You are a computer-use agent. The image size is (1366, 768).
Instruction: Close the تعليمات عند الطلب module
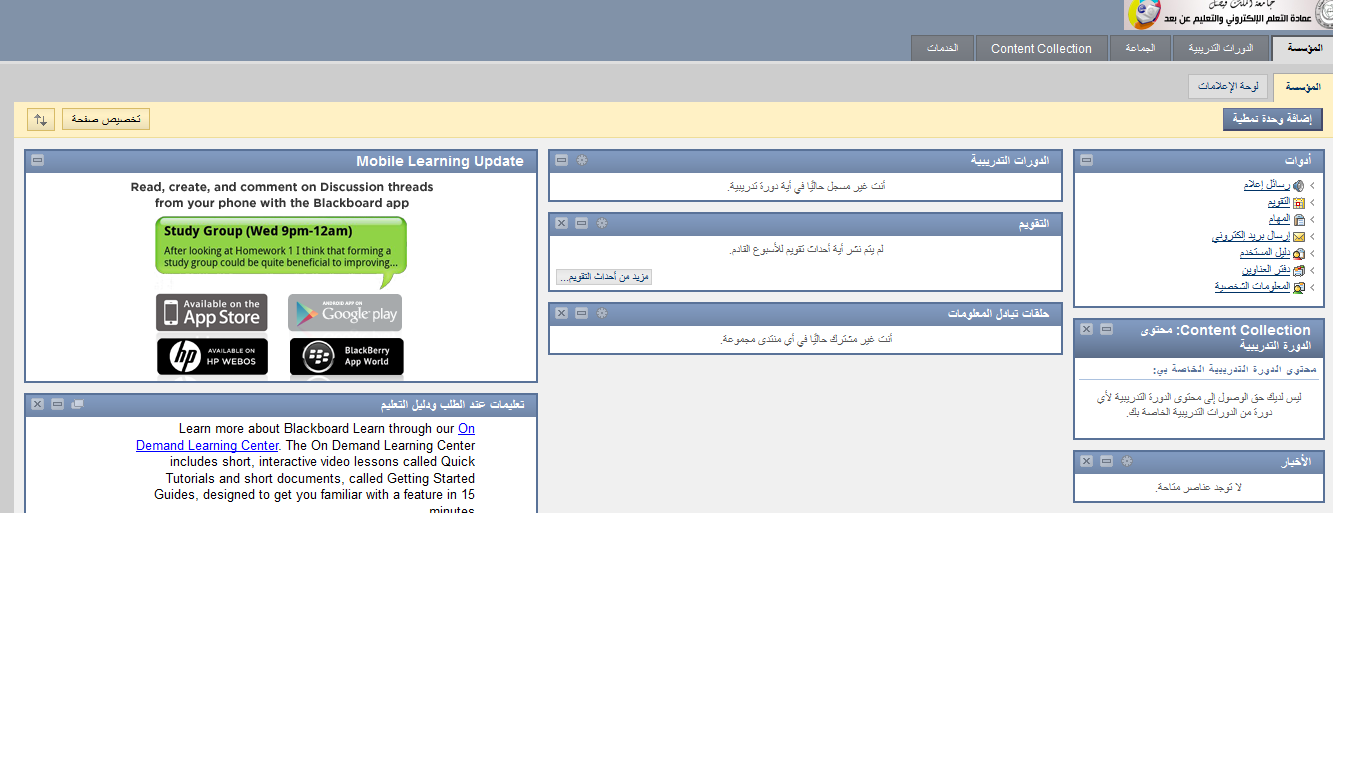[37, 404]
